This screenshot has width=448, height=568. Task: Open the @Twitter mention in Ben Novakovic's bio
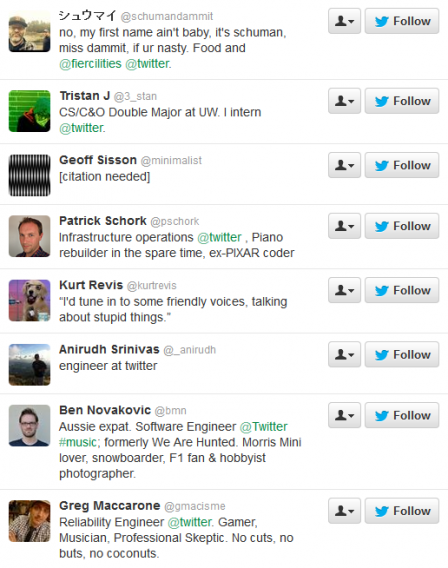click(264, 427)
